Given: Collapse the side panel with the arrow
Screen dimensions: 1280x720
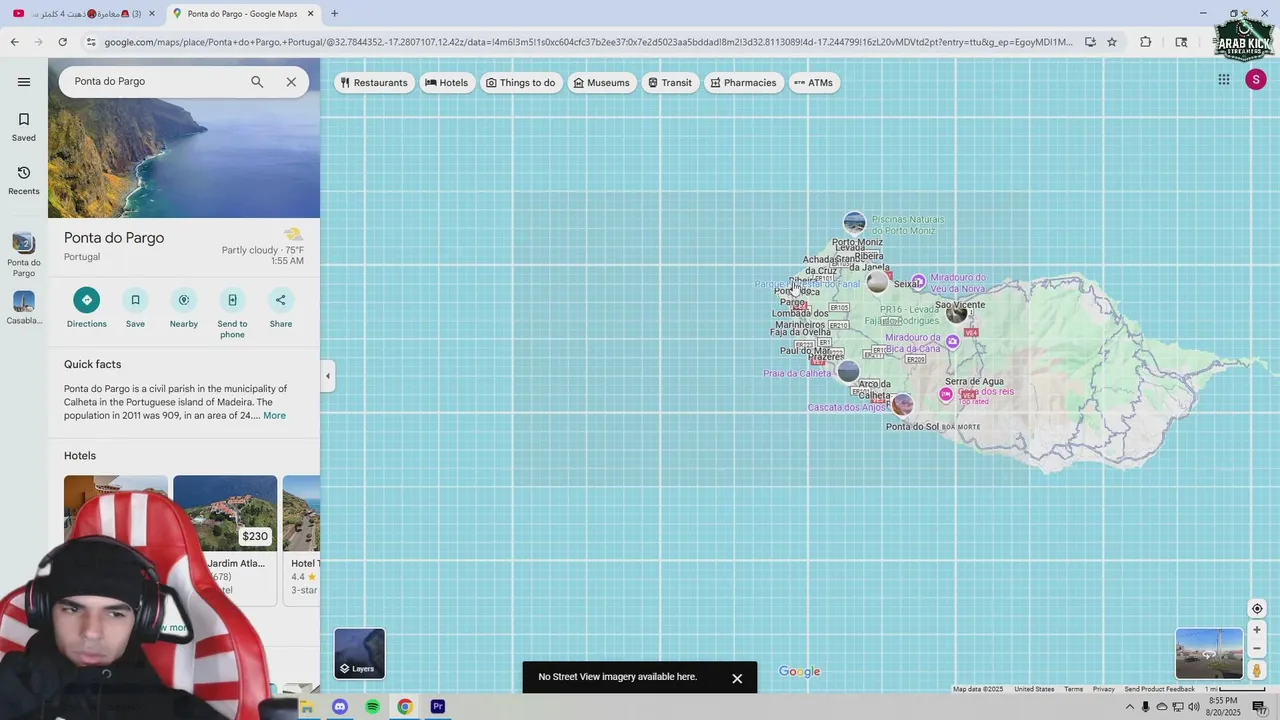Looking at the screenshot, I should click(328, 376).
